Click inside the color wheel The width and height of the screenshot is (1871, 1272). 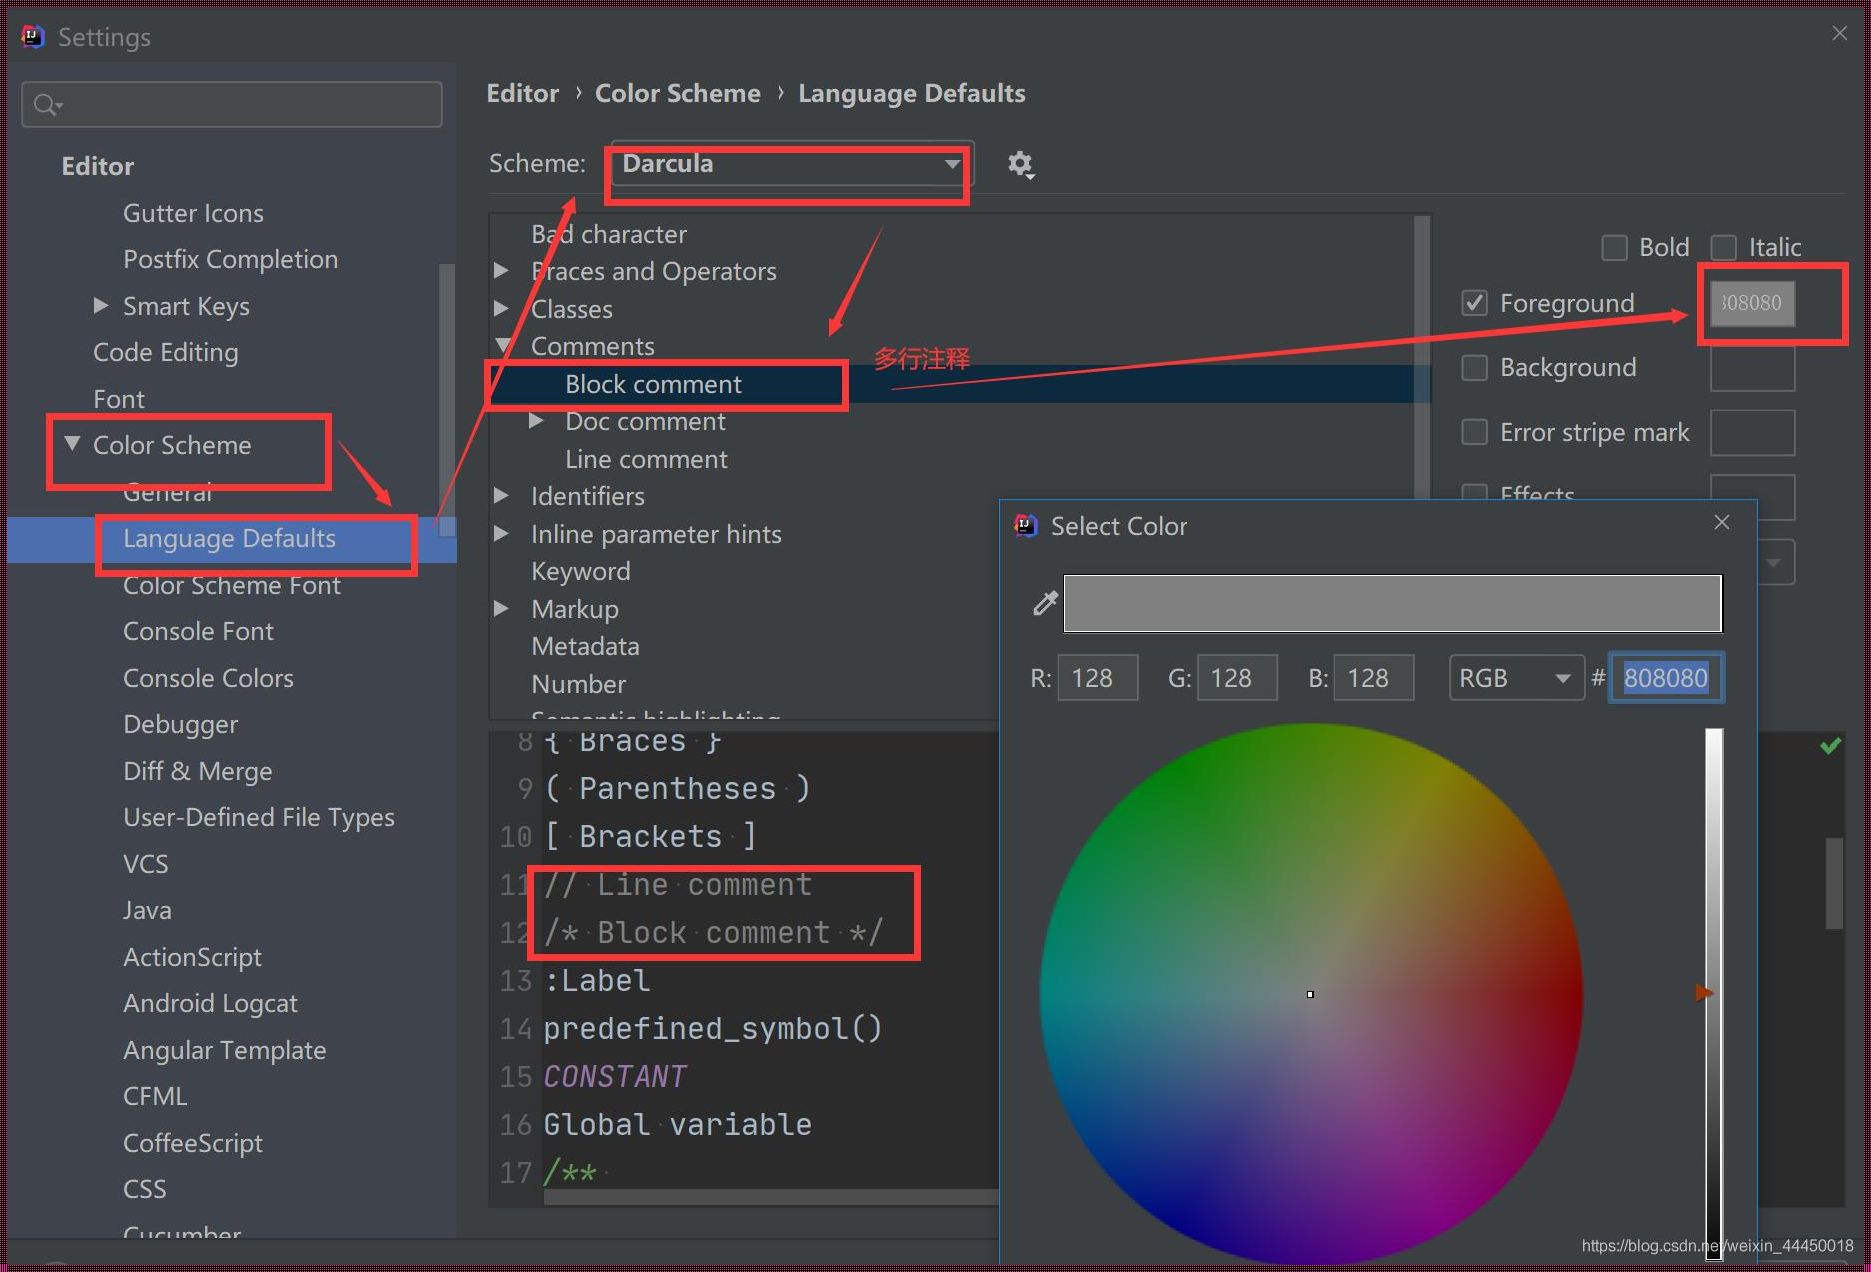point(1311,994)
